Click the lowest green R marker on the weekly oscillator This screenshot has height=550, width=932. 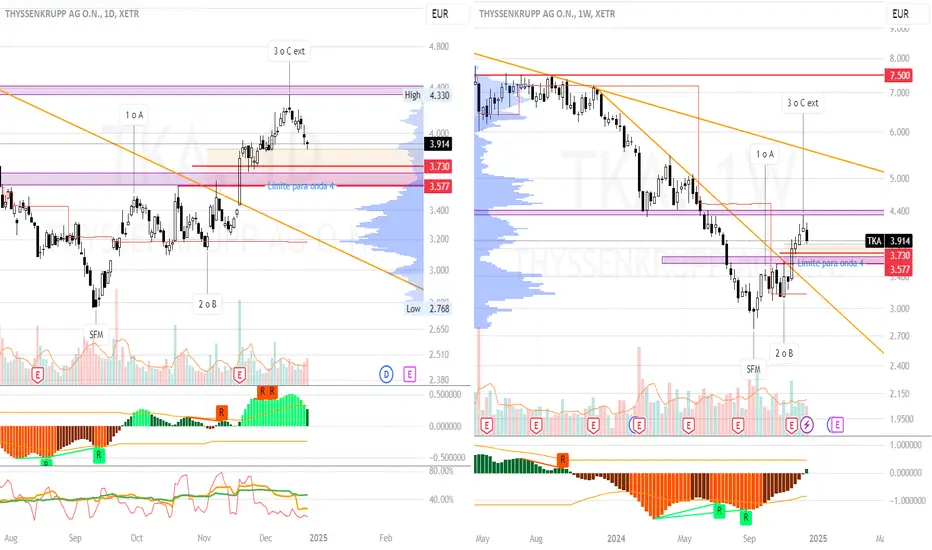pos(745,518)
